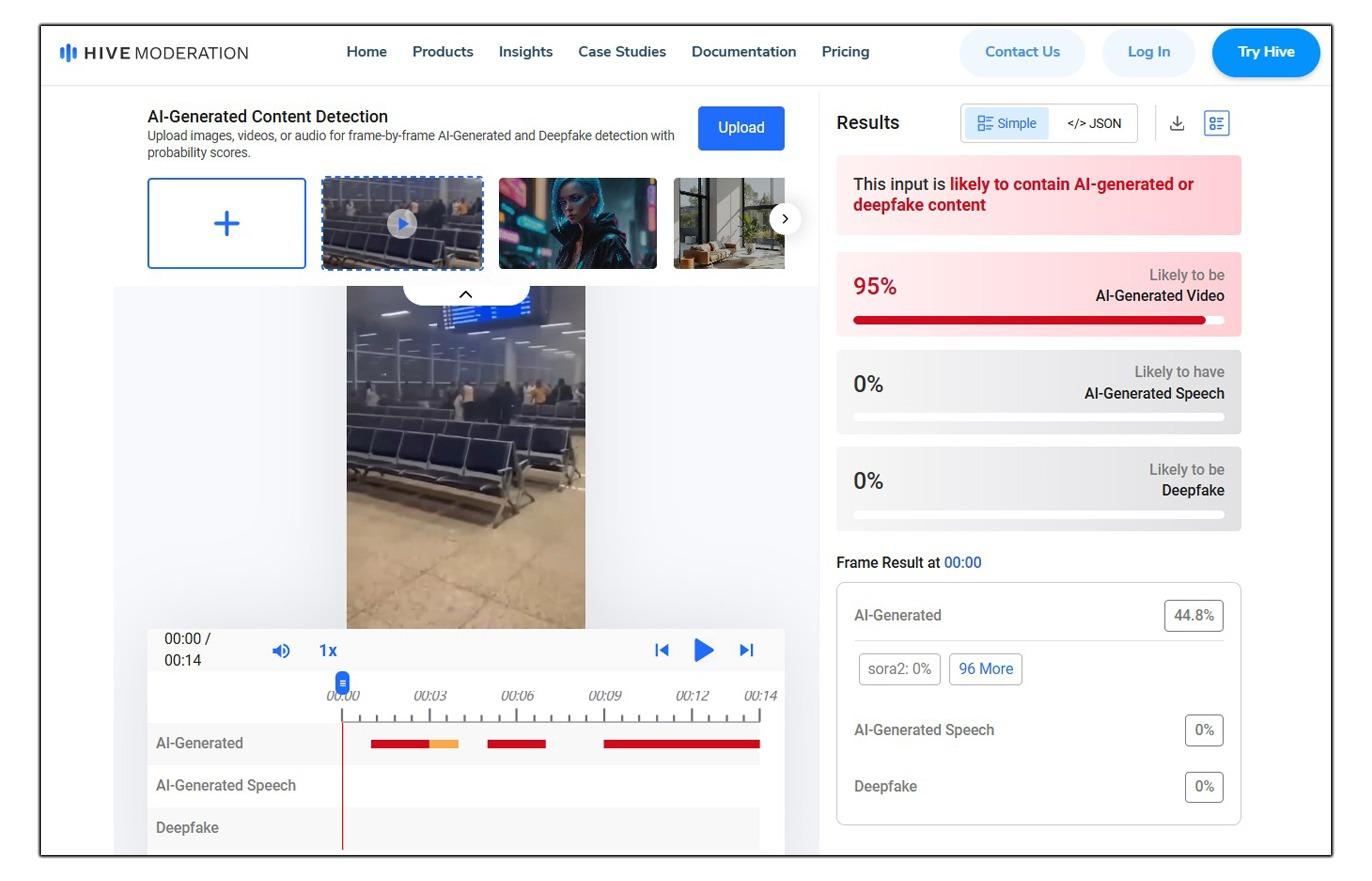Play the video using the play button
Viewport: 1372px width, 881px height.
(703, 651)
